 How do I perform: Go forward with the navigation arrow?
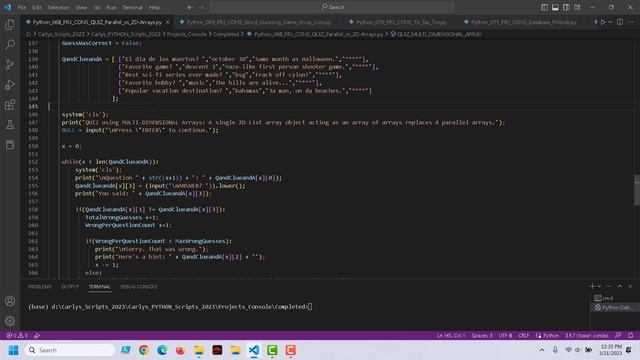[202, 7]
